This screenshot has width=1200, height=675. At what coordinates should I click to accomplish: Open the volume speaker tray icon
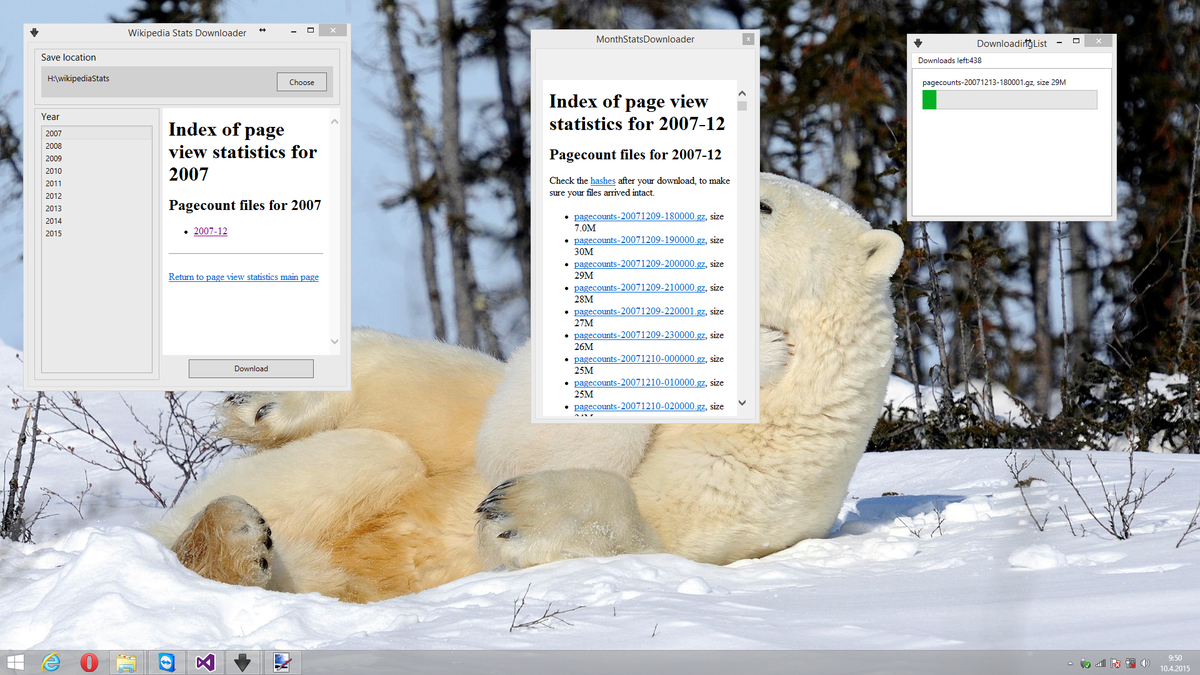tap(1145, 663)
